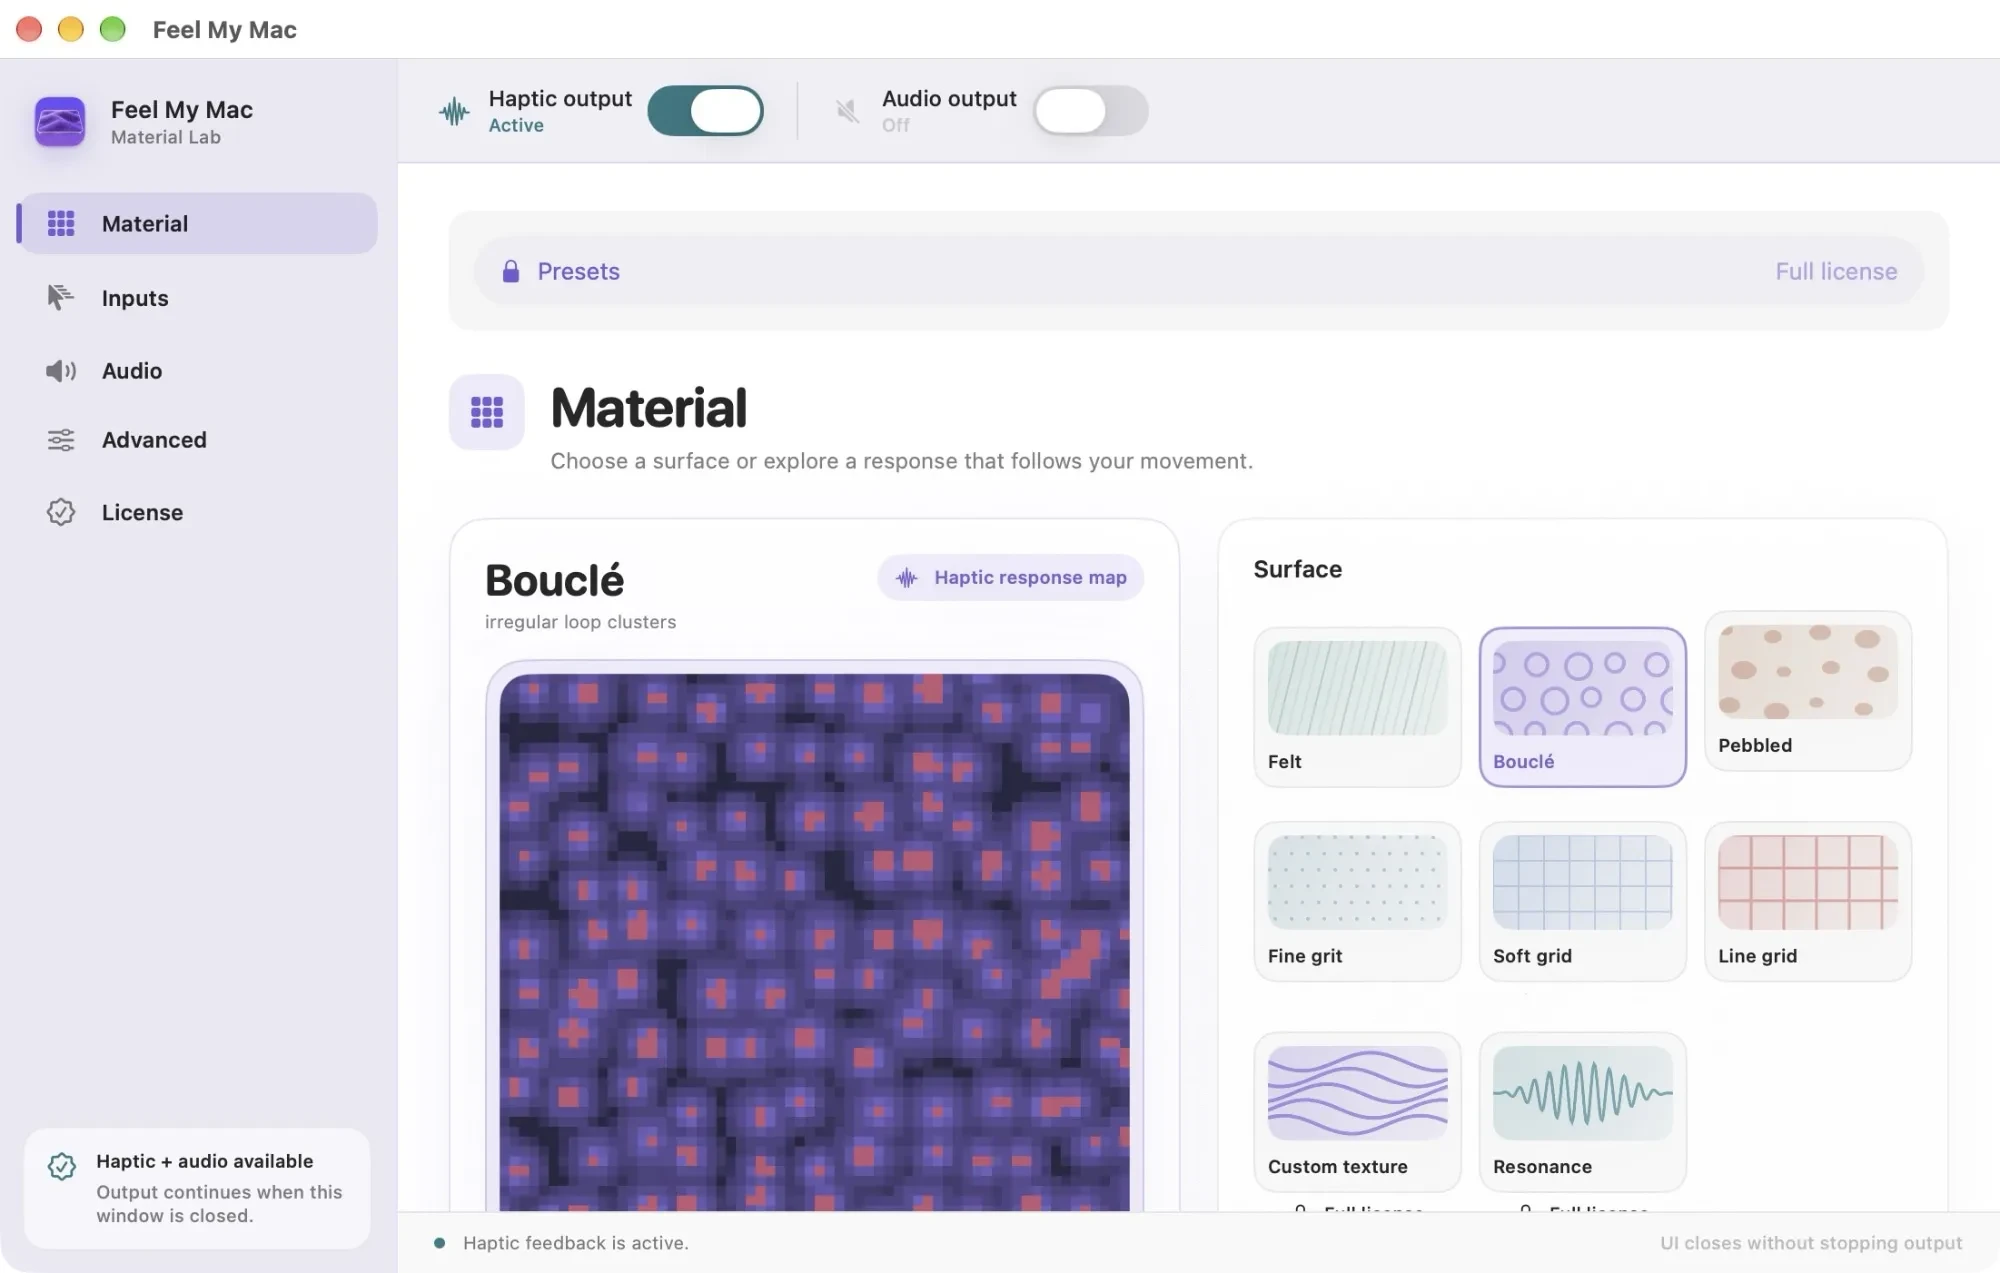Click the large grid icon beside Material heading
Viewport: 2000px width, 1273px height.
tap(487, 412)
